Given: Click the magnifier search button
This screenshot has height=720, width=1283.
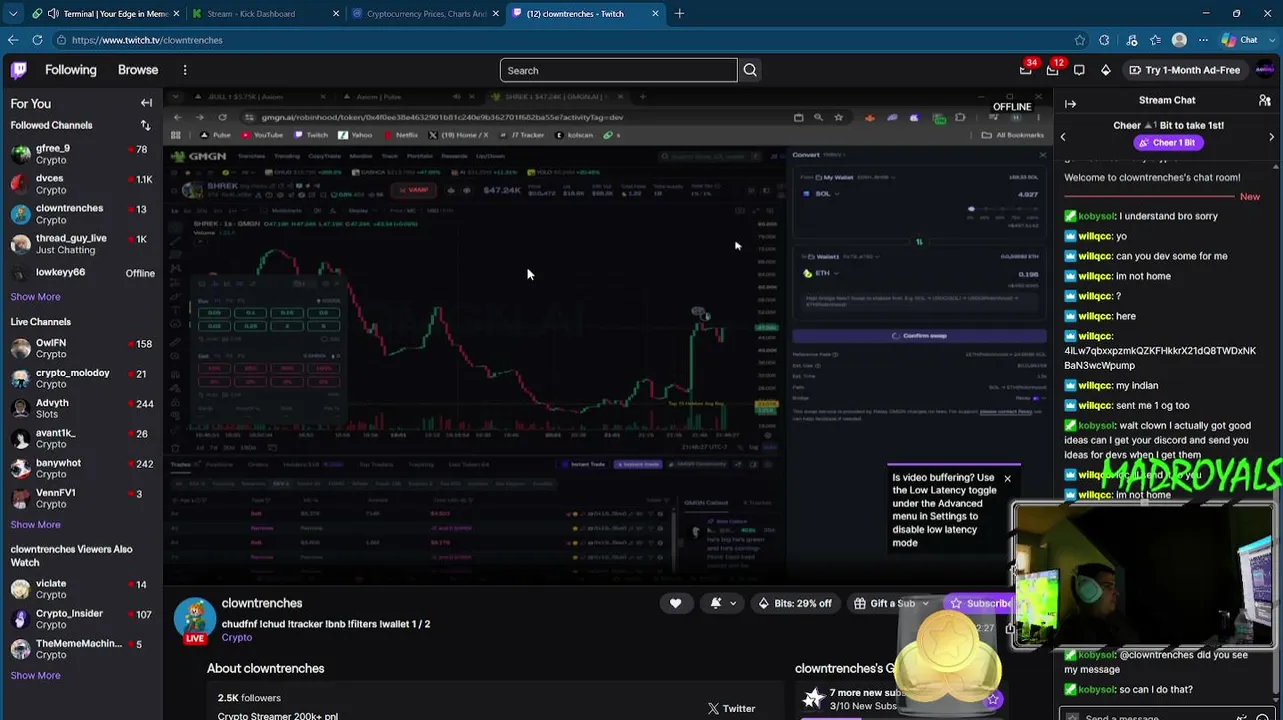Looking at the screenshot, I should click(750, 70).
